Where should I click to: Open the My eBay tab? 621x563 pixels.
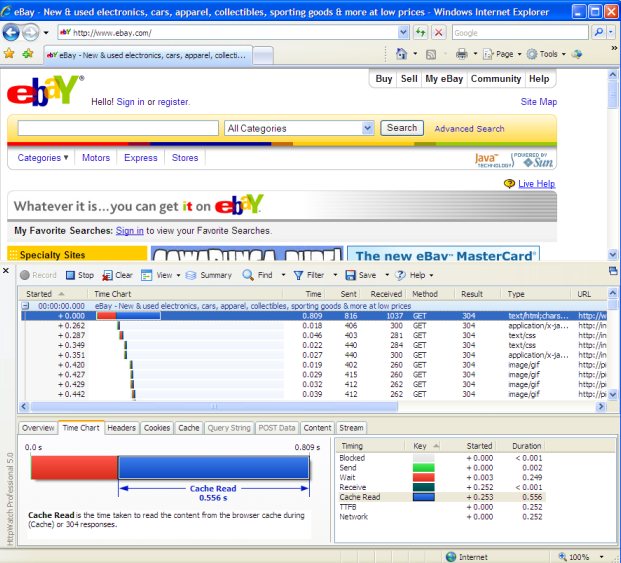[444, 79]
